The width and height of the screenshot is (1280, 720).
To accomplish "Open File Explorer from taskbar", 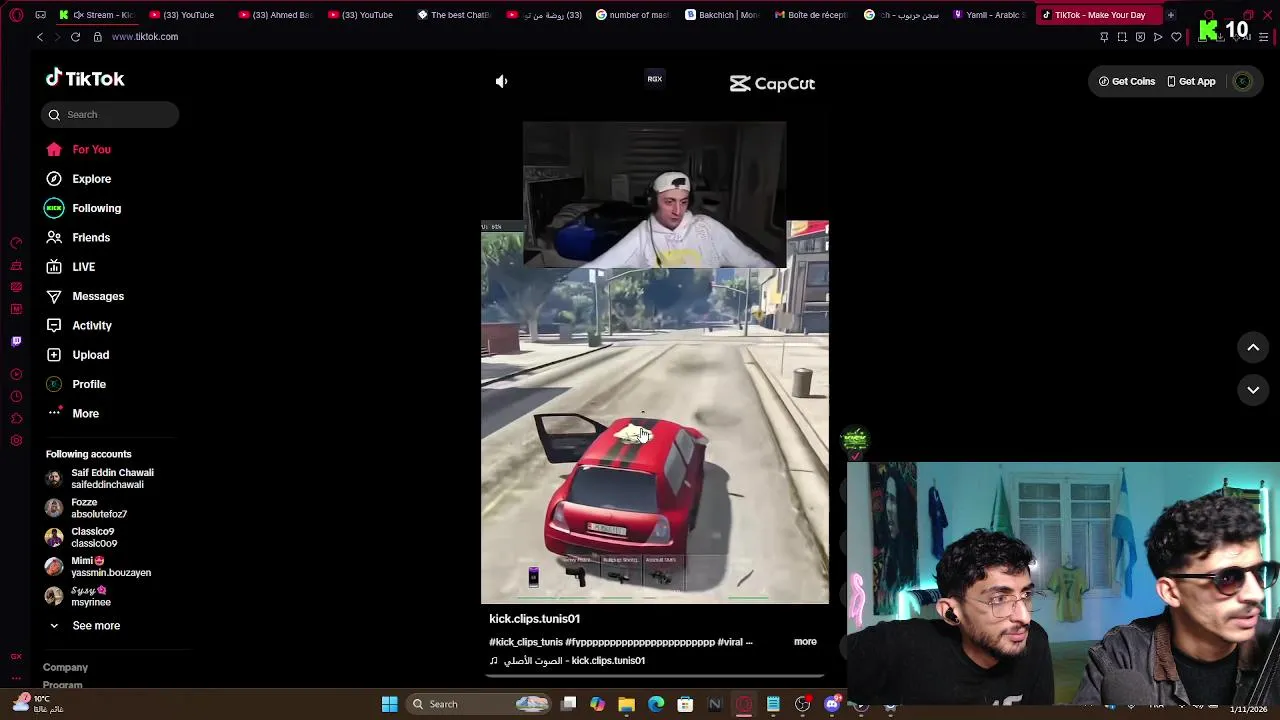I will (x=627, y=704).
